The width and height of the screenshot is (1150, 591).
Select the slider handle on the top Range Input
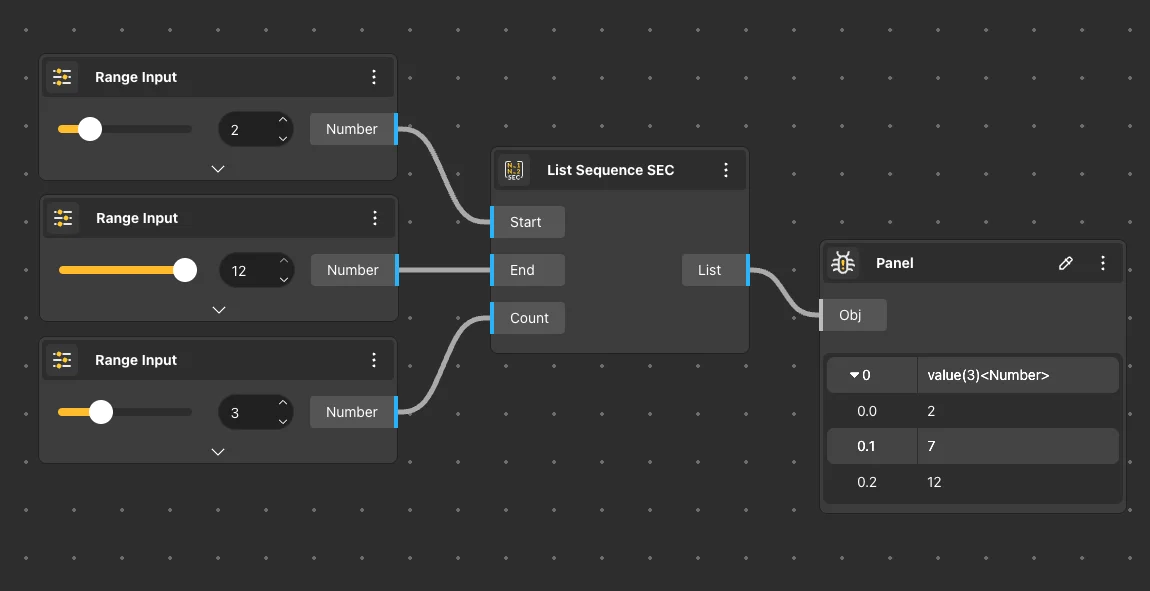point(91,129)
